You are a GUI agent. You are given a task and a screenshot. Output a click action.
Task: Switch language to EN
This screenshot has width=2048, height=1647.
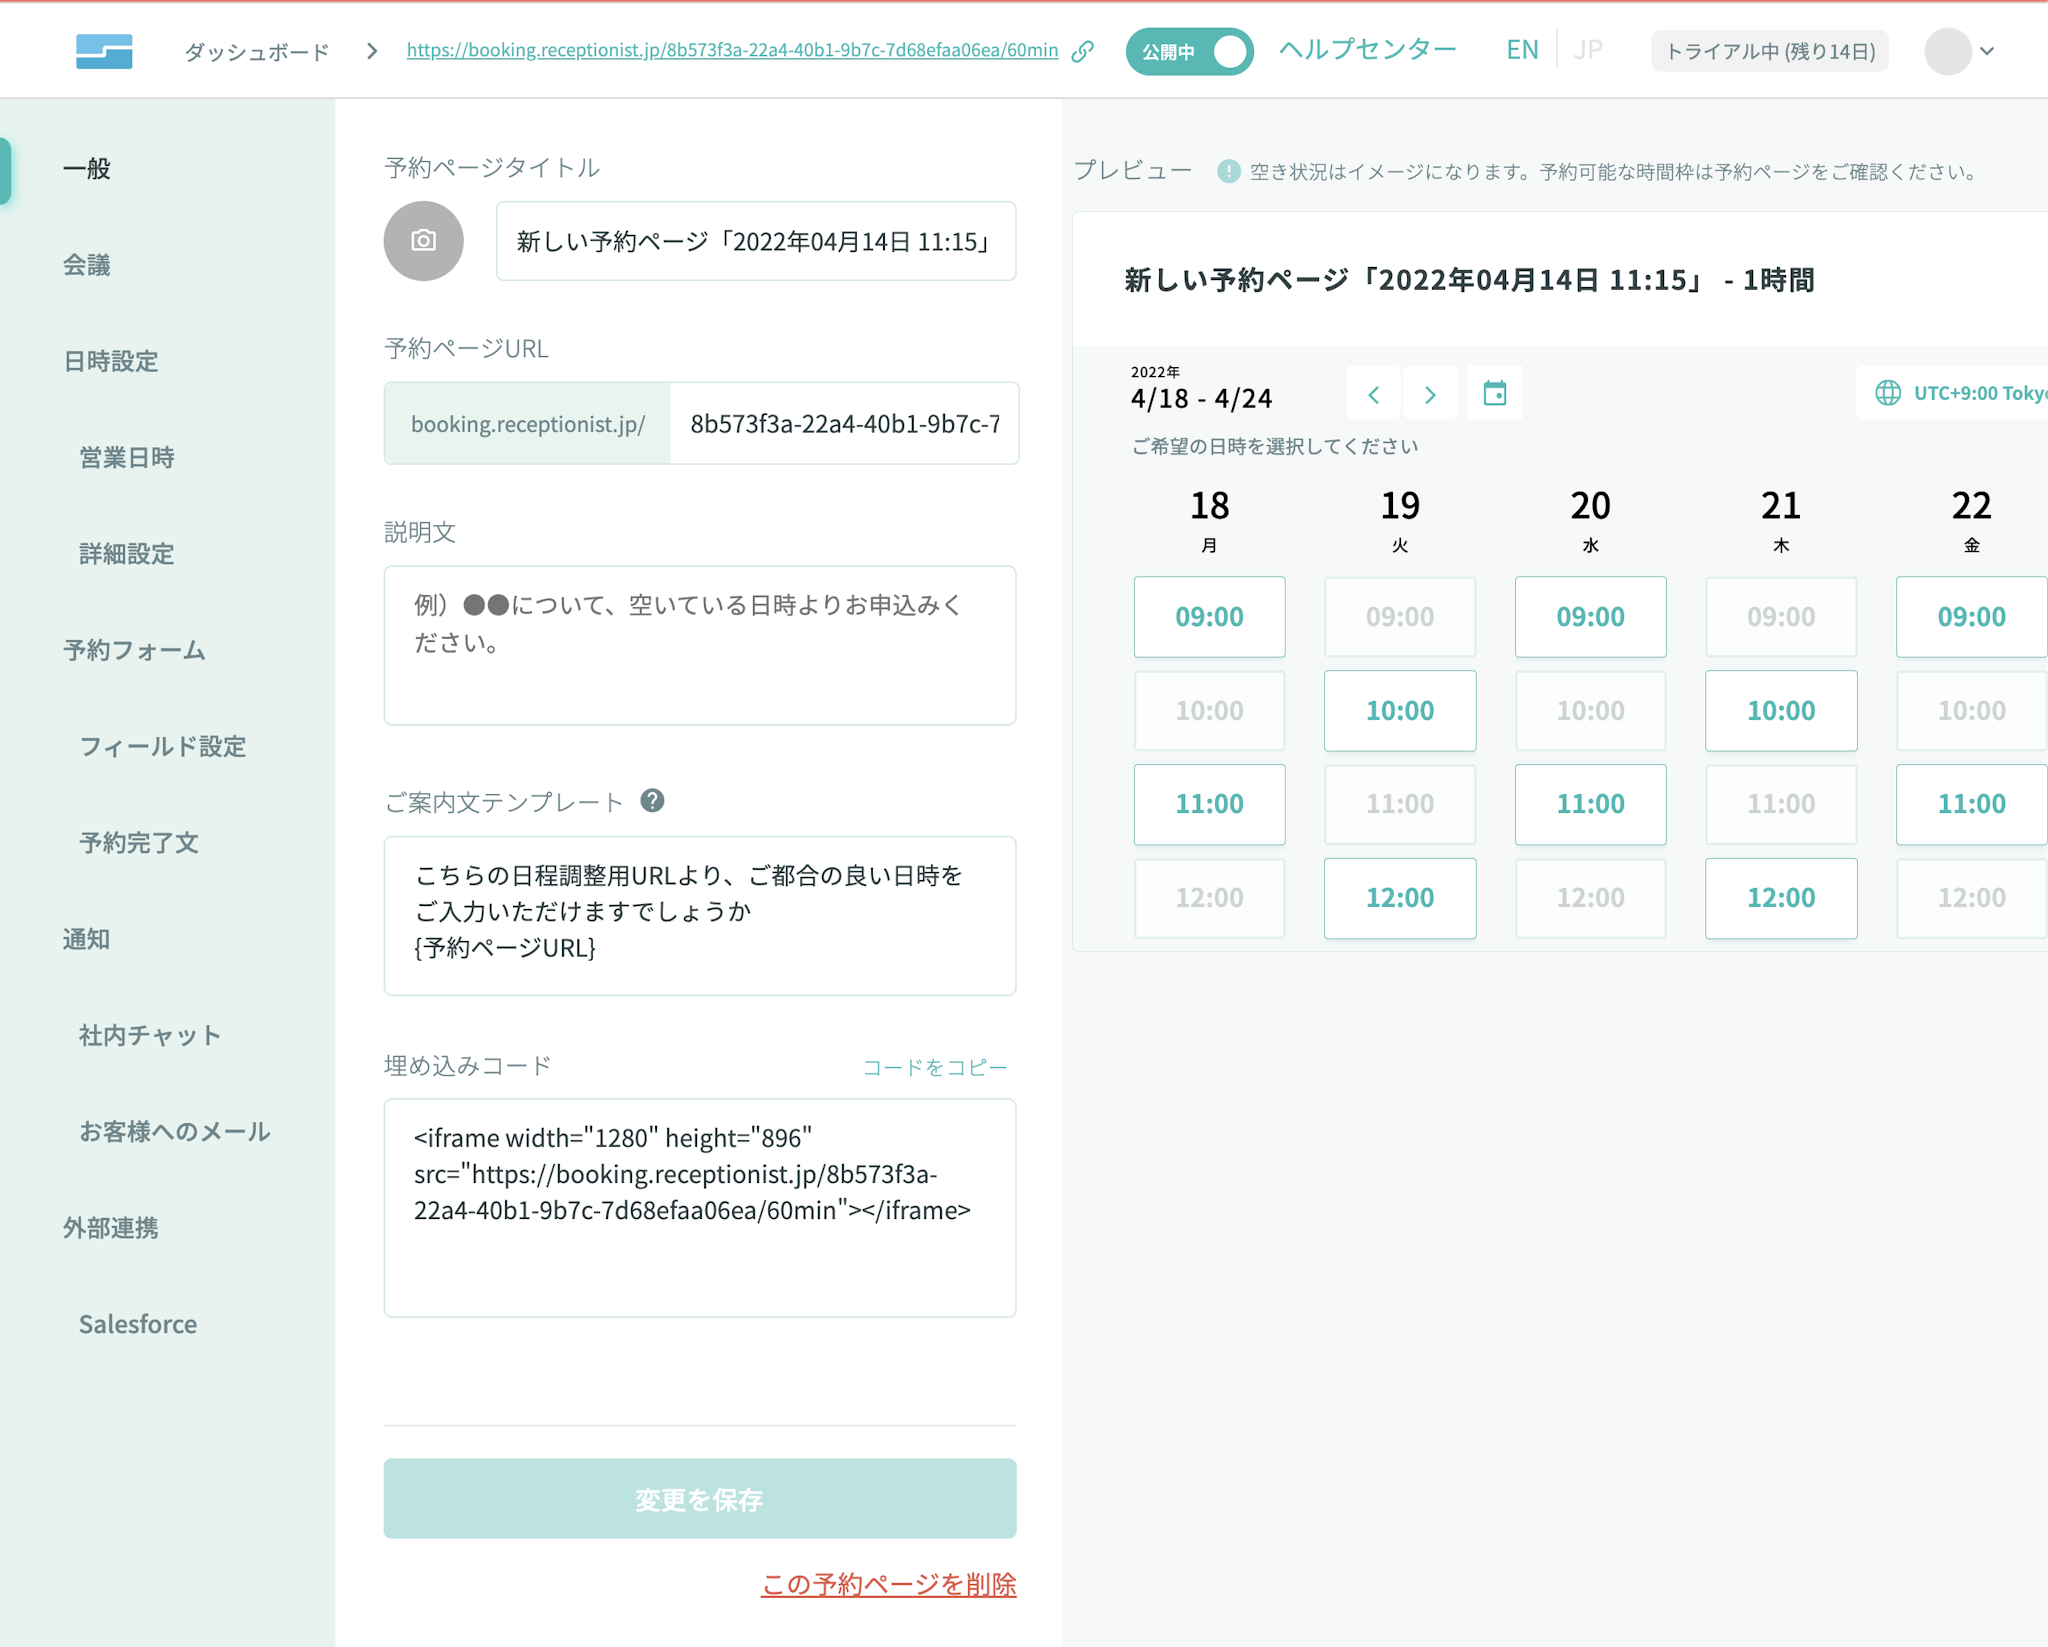coord(1521,50)
